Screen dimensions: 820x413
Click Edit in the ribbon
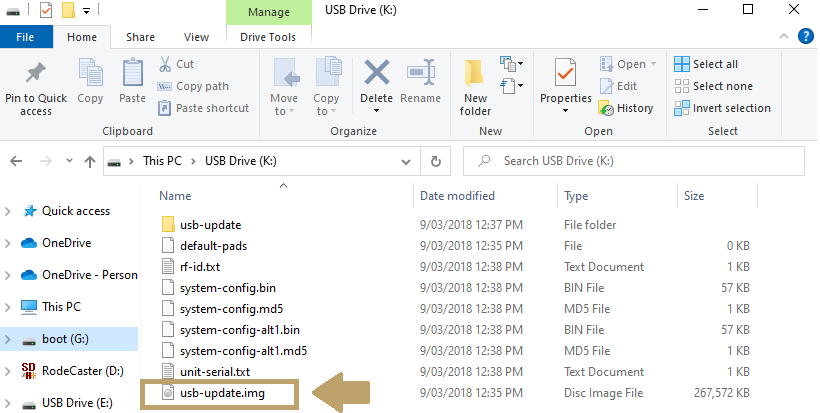tap(619, 86)
